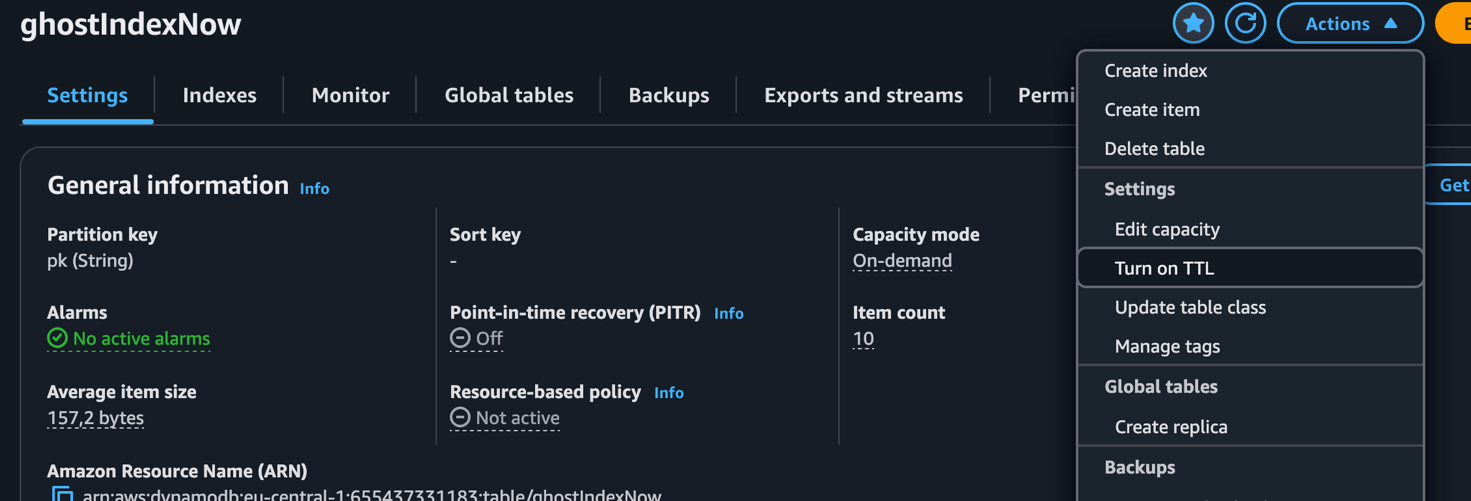Image resolution: width=1471 pixels, height=501 pixels.
Task: Click the refresh table icon button
Action: (1245, 23)
